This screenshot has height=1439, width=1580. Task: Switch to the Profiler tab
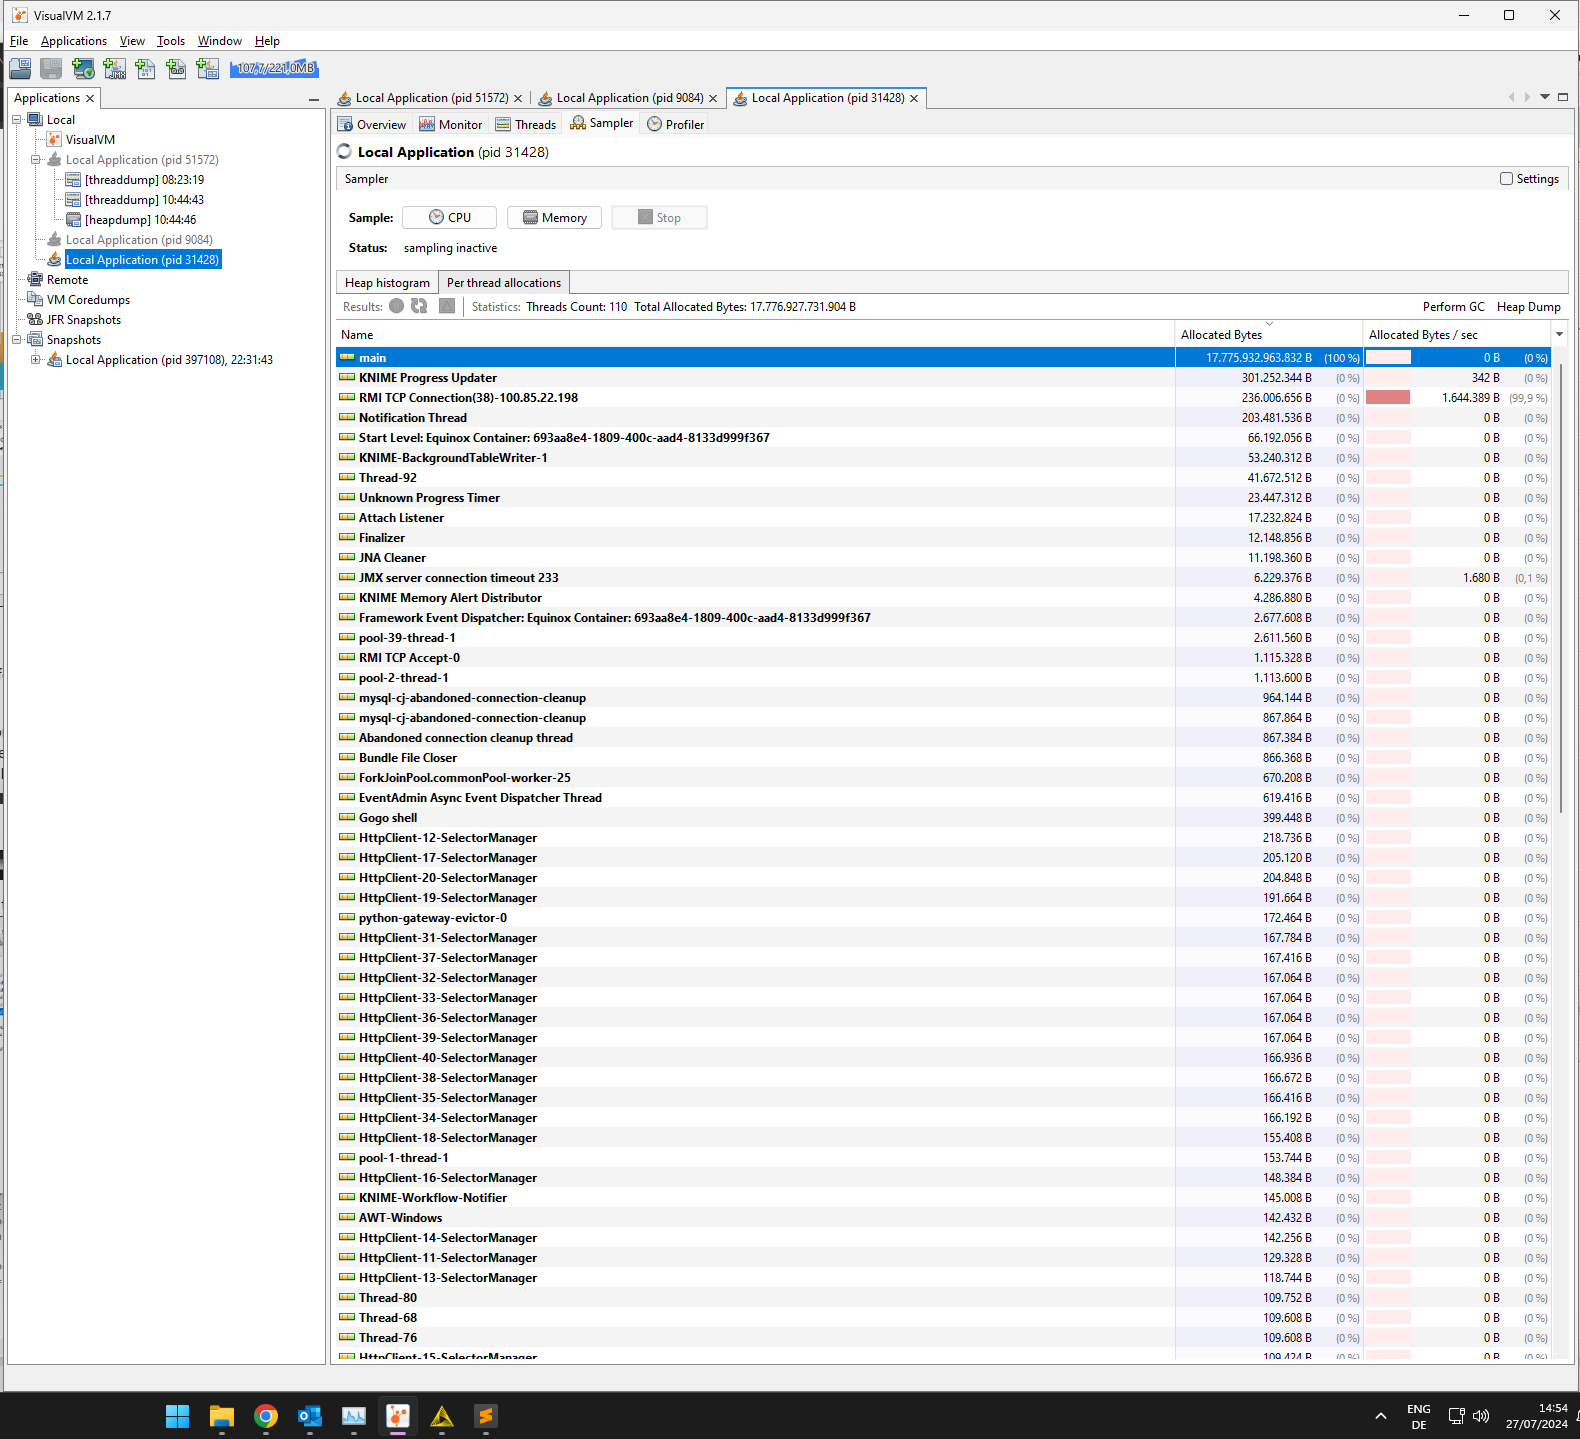click(676, 124)
